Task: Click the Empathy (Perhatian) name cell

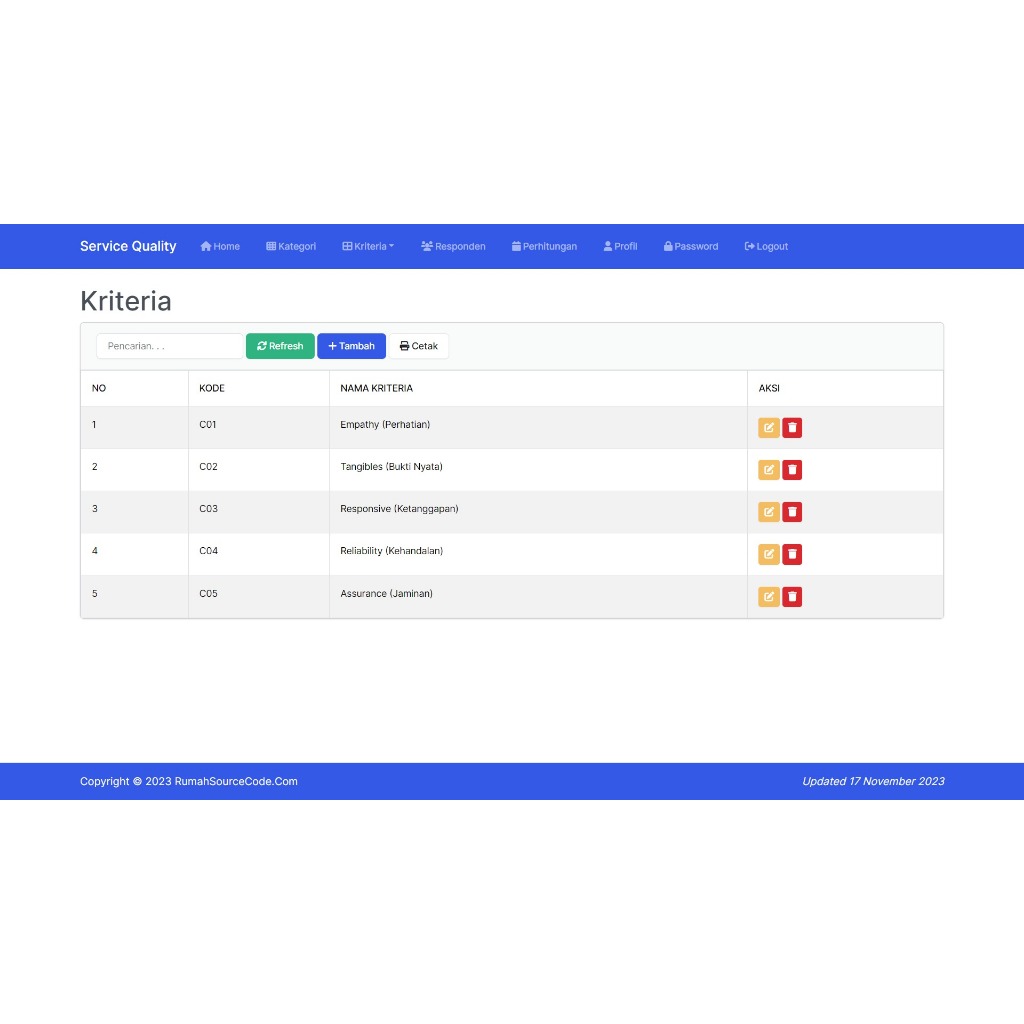Action: 538,428
